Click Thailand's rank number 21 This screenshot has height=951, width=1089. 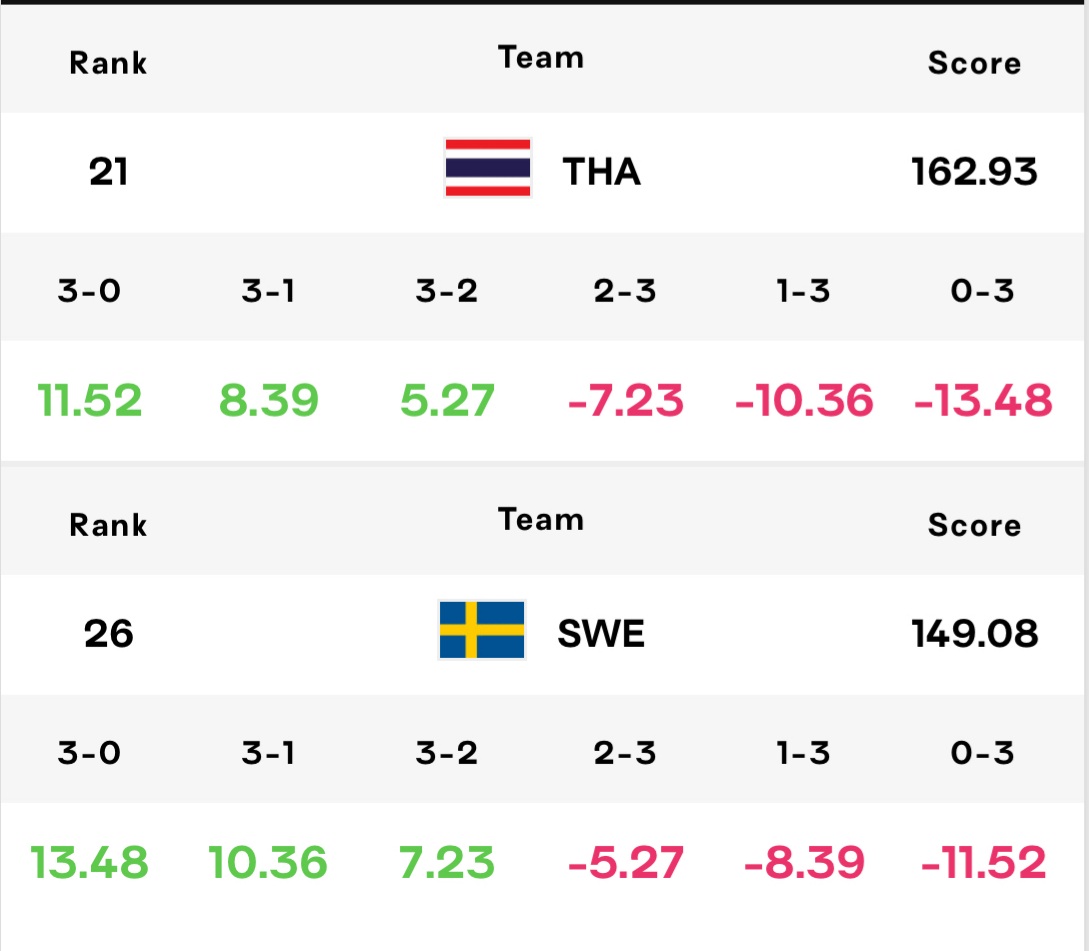(108, 172)
